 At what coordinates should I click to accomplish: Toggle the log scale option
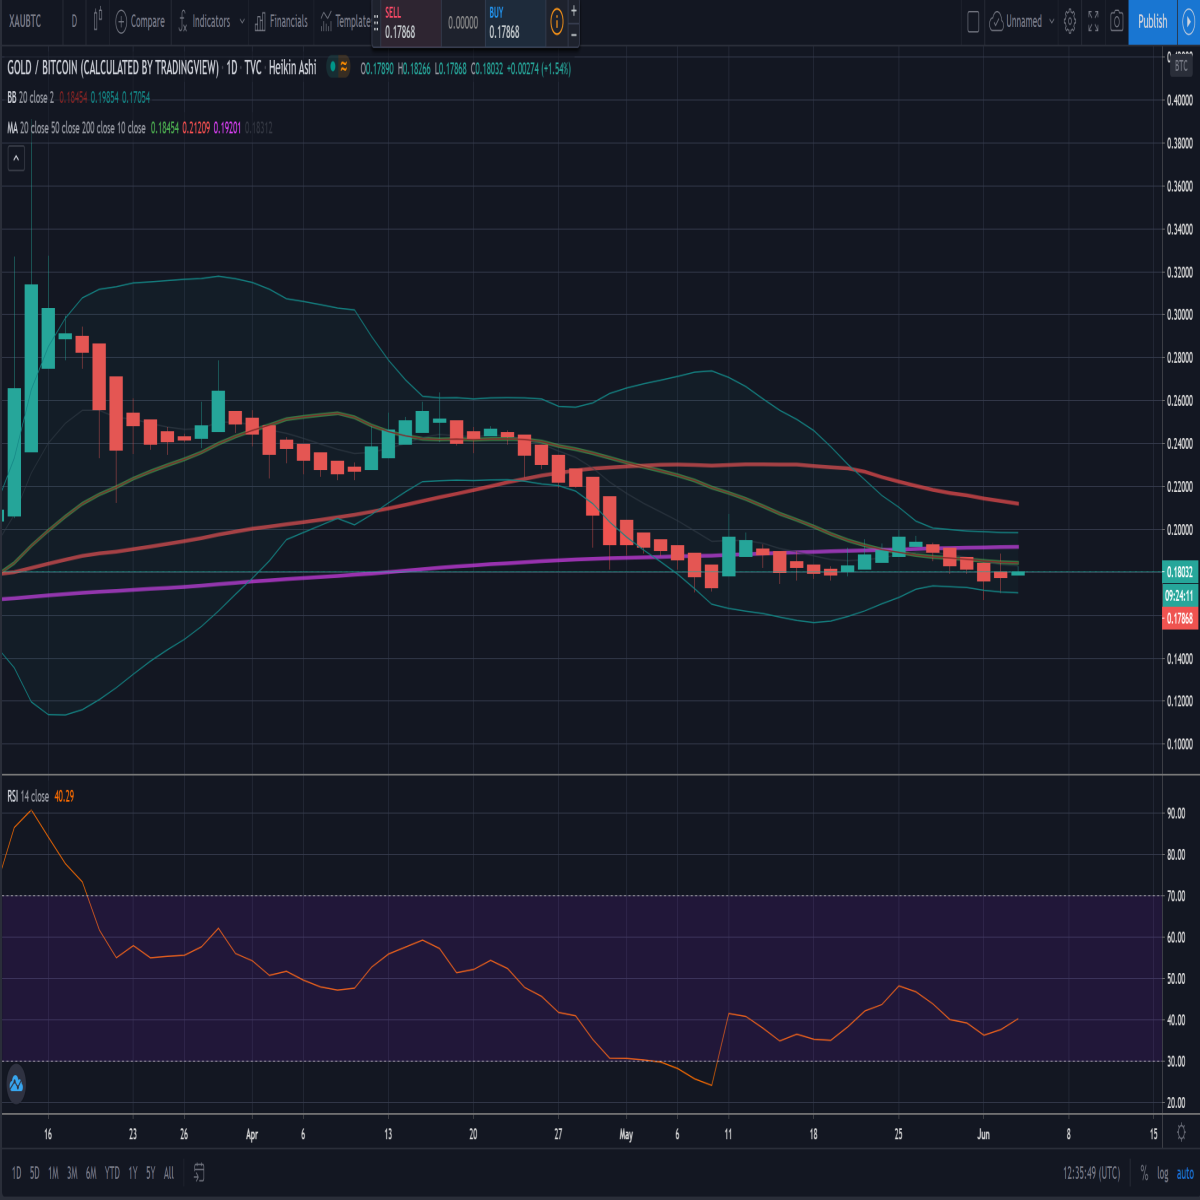pos(1163,1173)
